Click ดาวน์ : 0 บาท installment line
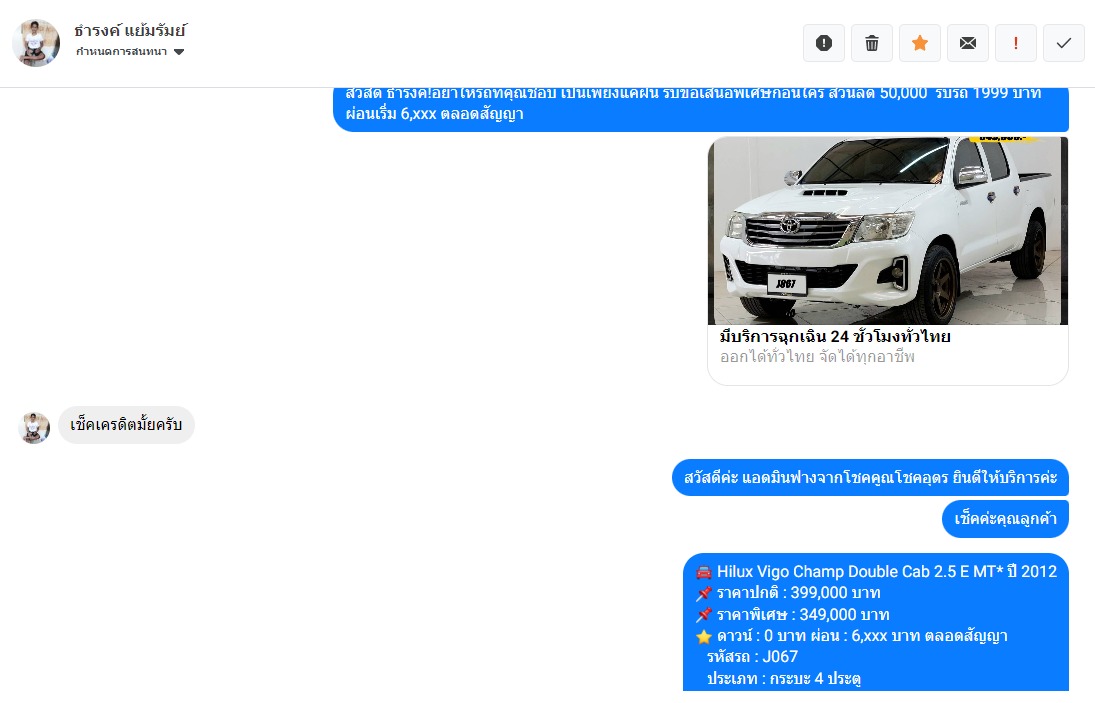The height and width of the screenshot is (703, 1095). [852, 636]
